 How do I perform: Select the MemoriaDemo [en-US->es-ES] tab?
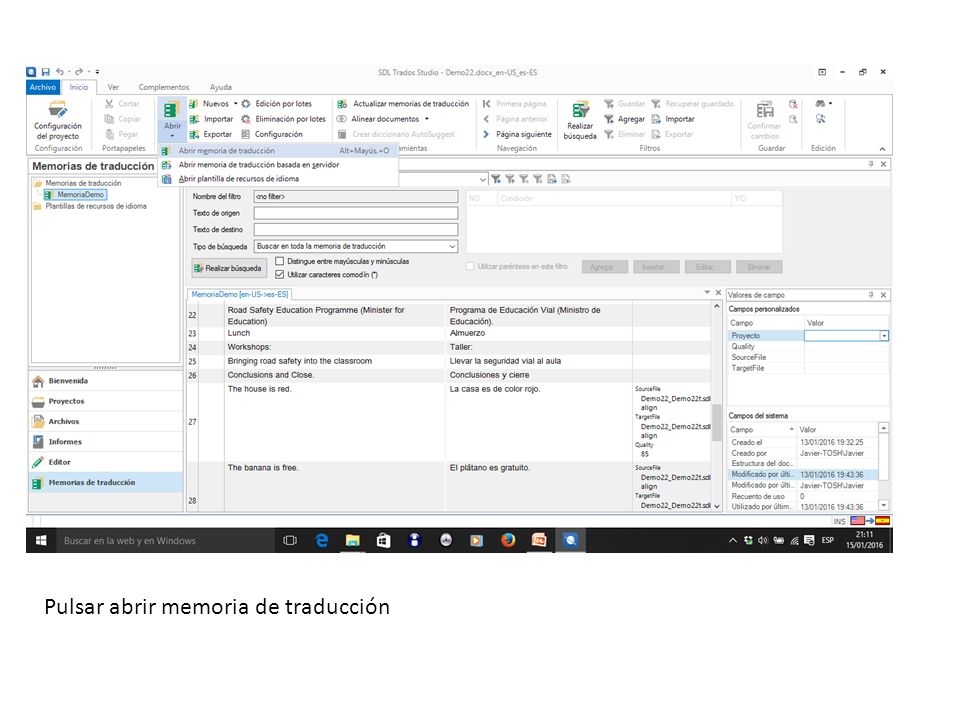click(239, 294)
